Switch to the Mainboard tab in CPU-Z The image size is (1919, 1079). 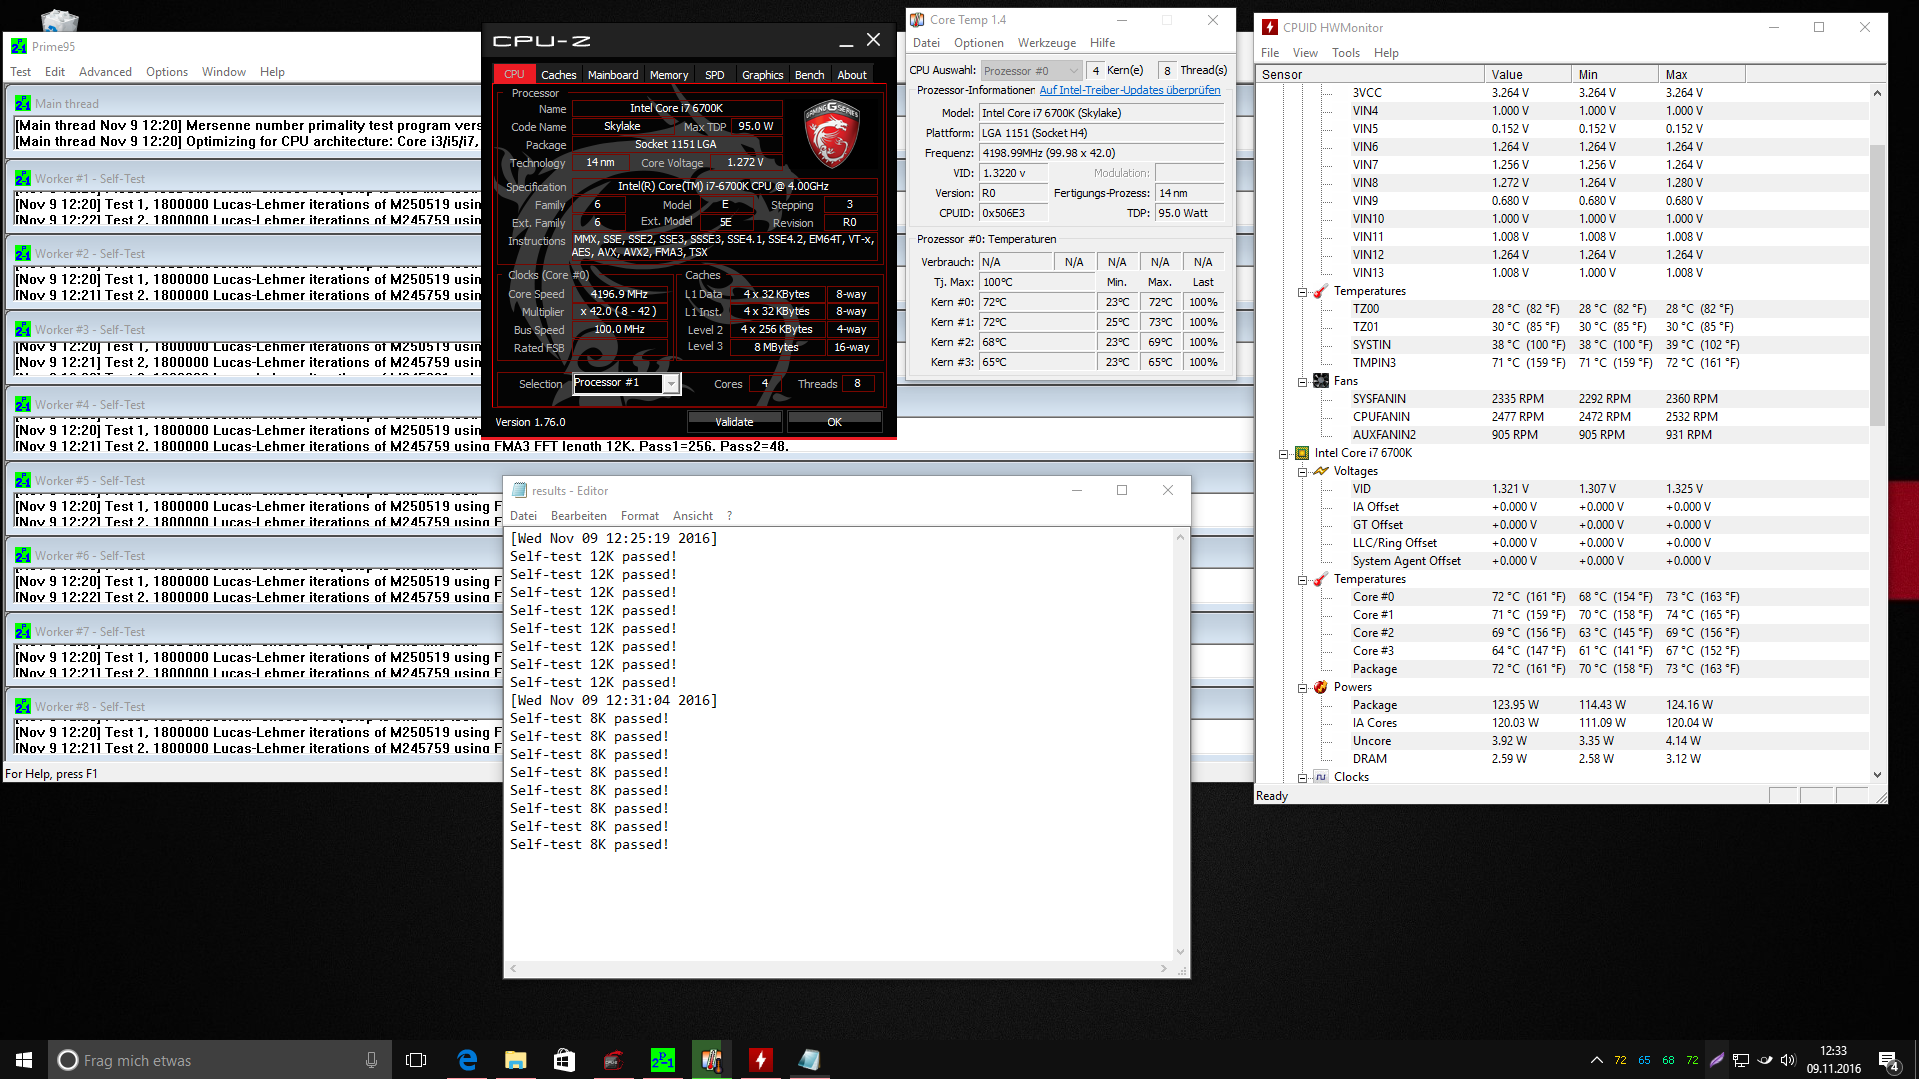pyautogui.click(x=613, y=75)
